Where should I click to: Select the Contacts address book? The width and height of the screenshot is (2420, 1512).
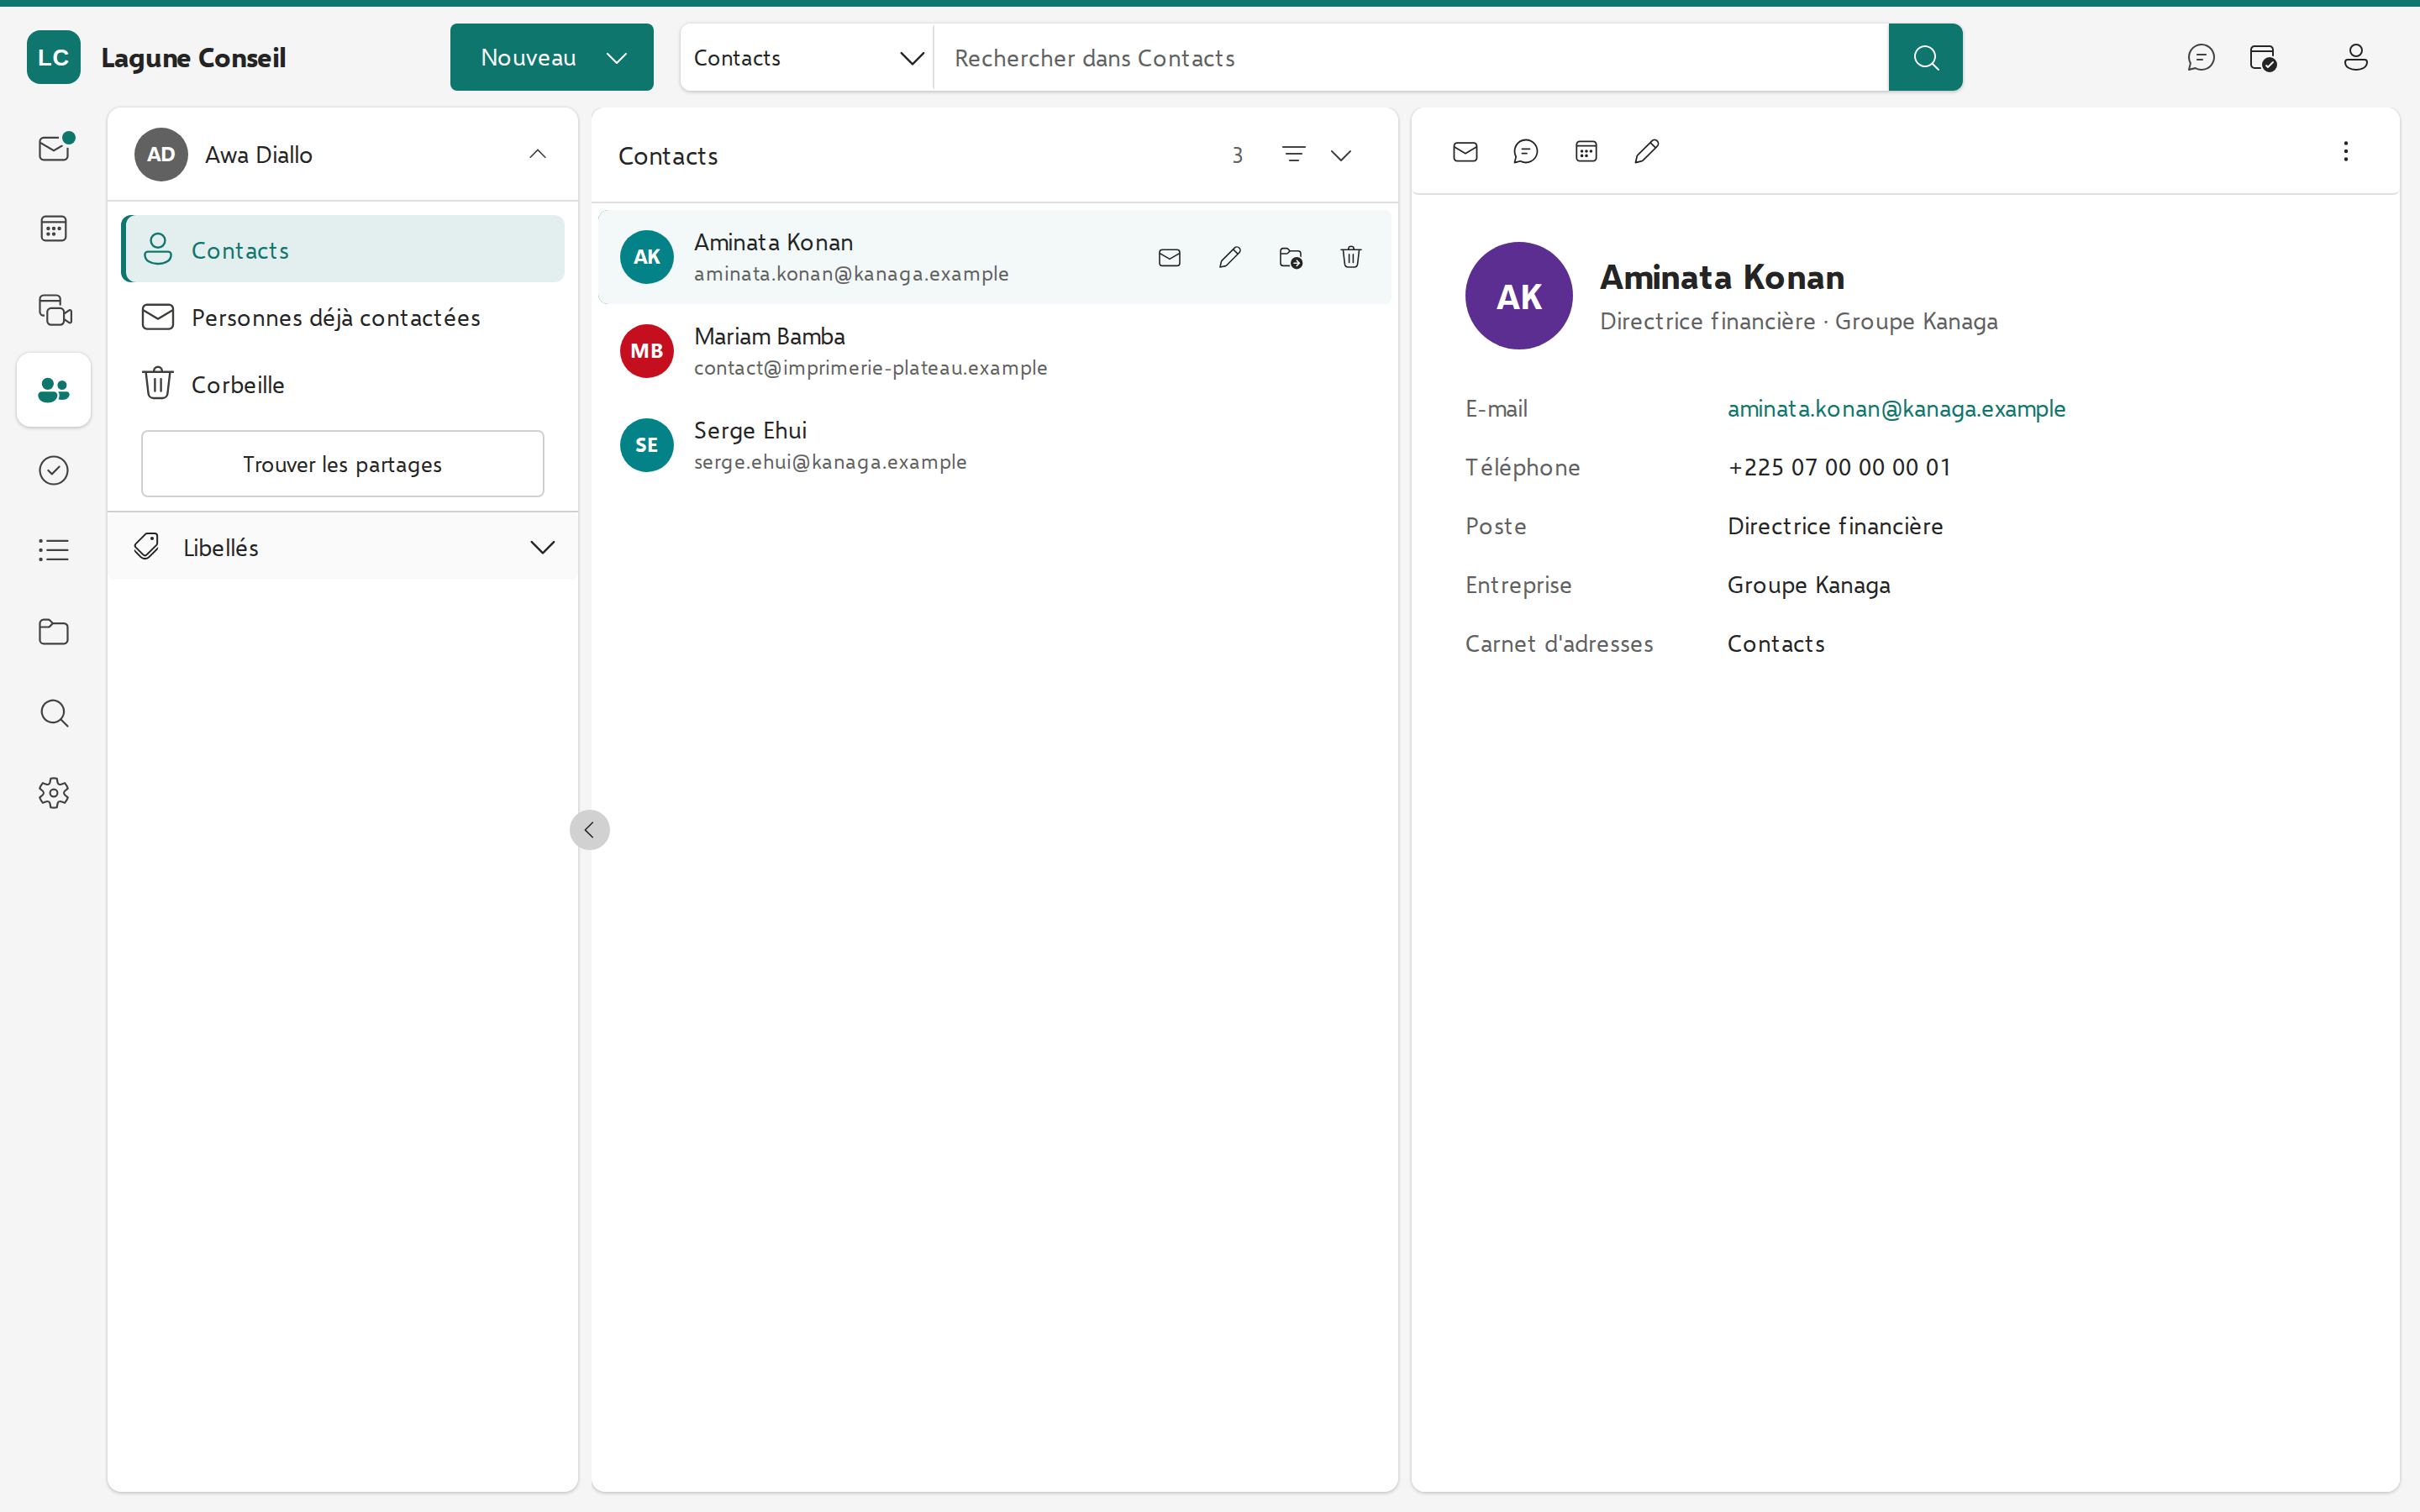343,250
